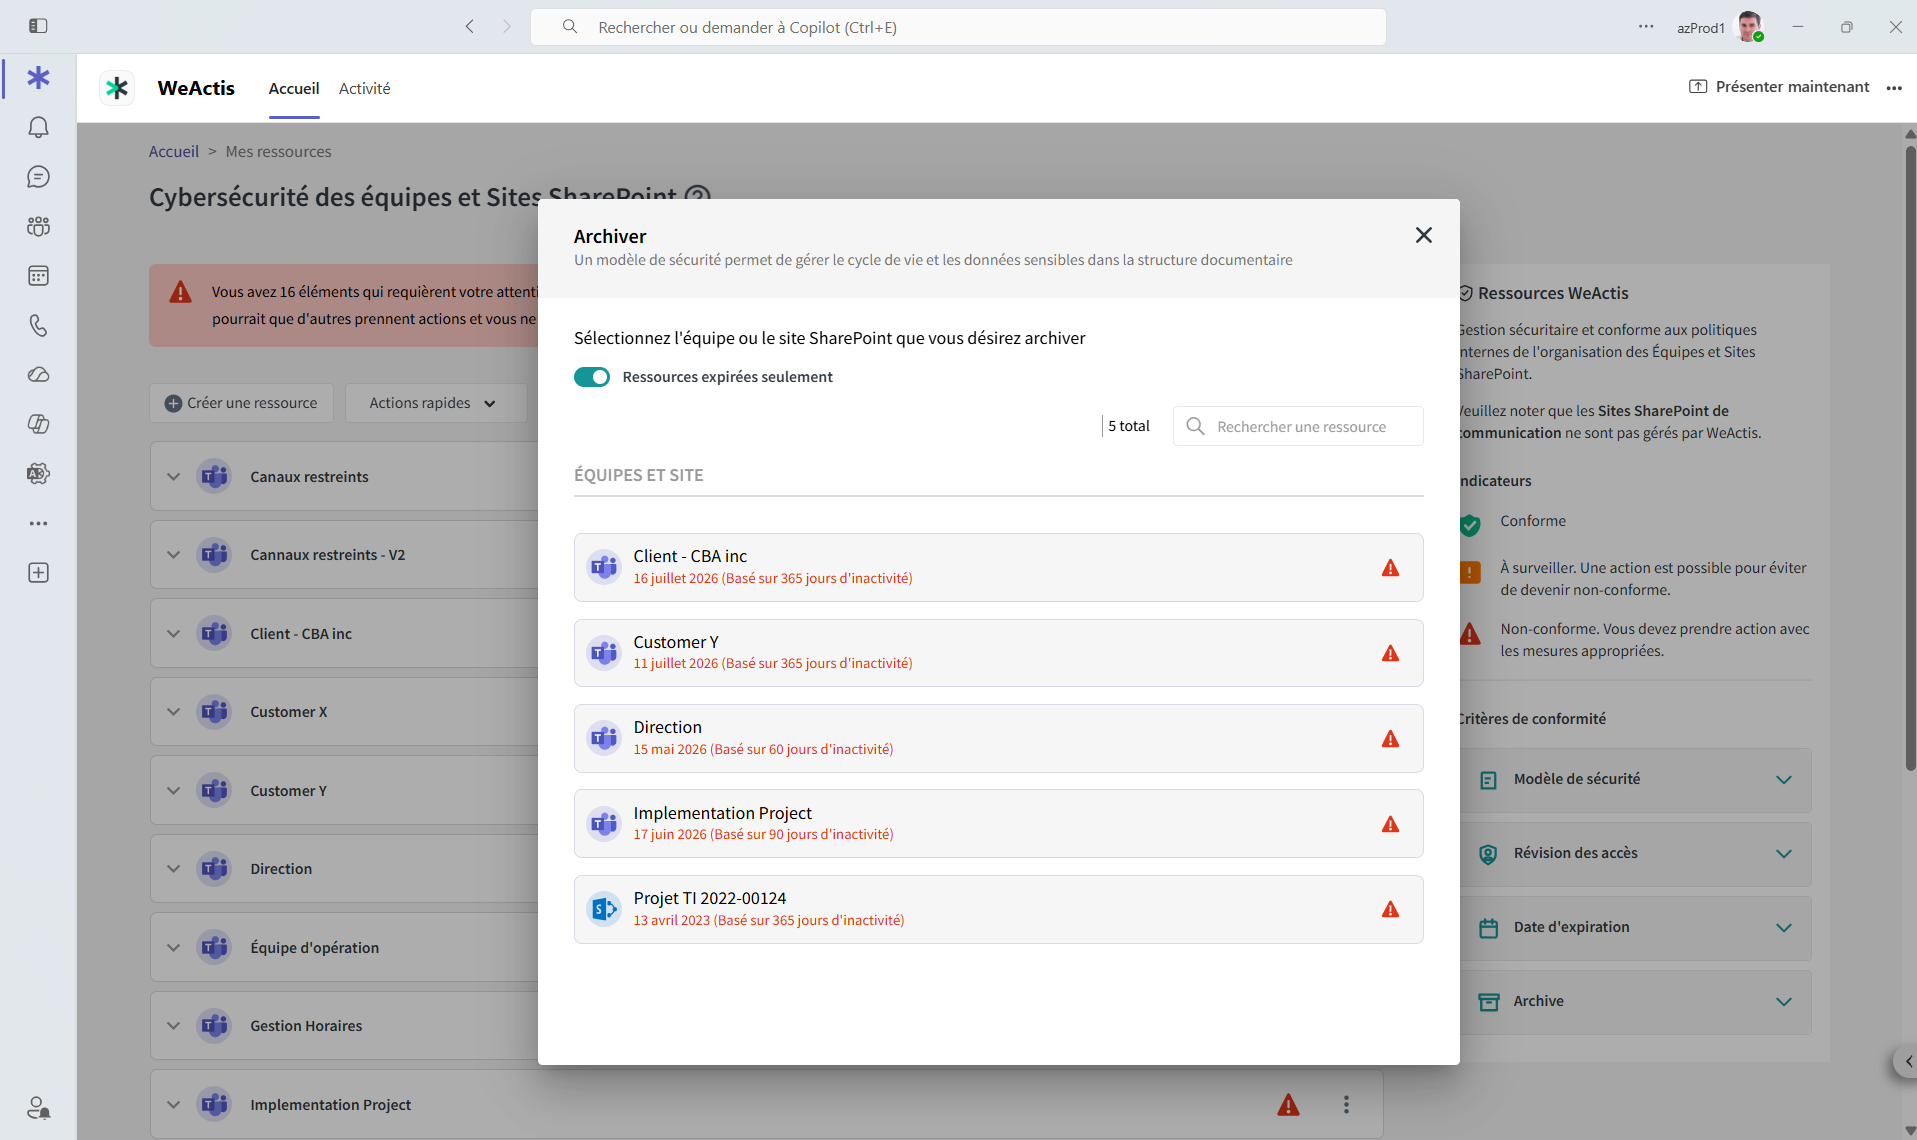Image resolution: width=1917 pixels, height=1140 pixels.
Task: Switch to Accueil tab
Action: [294, 88]
